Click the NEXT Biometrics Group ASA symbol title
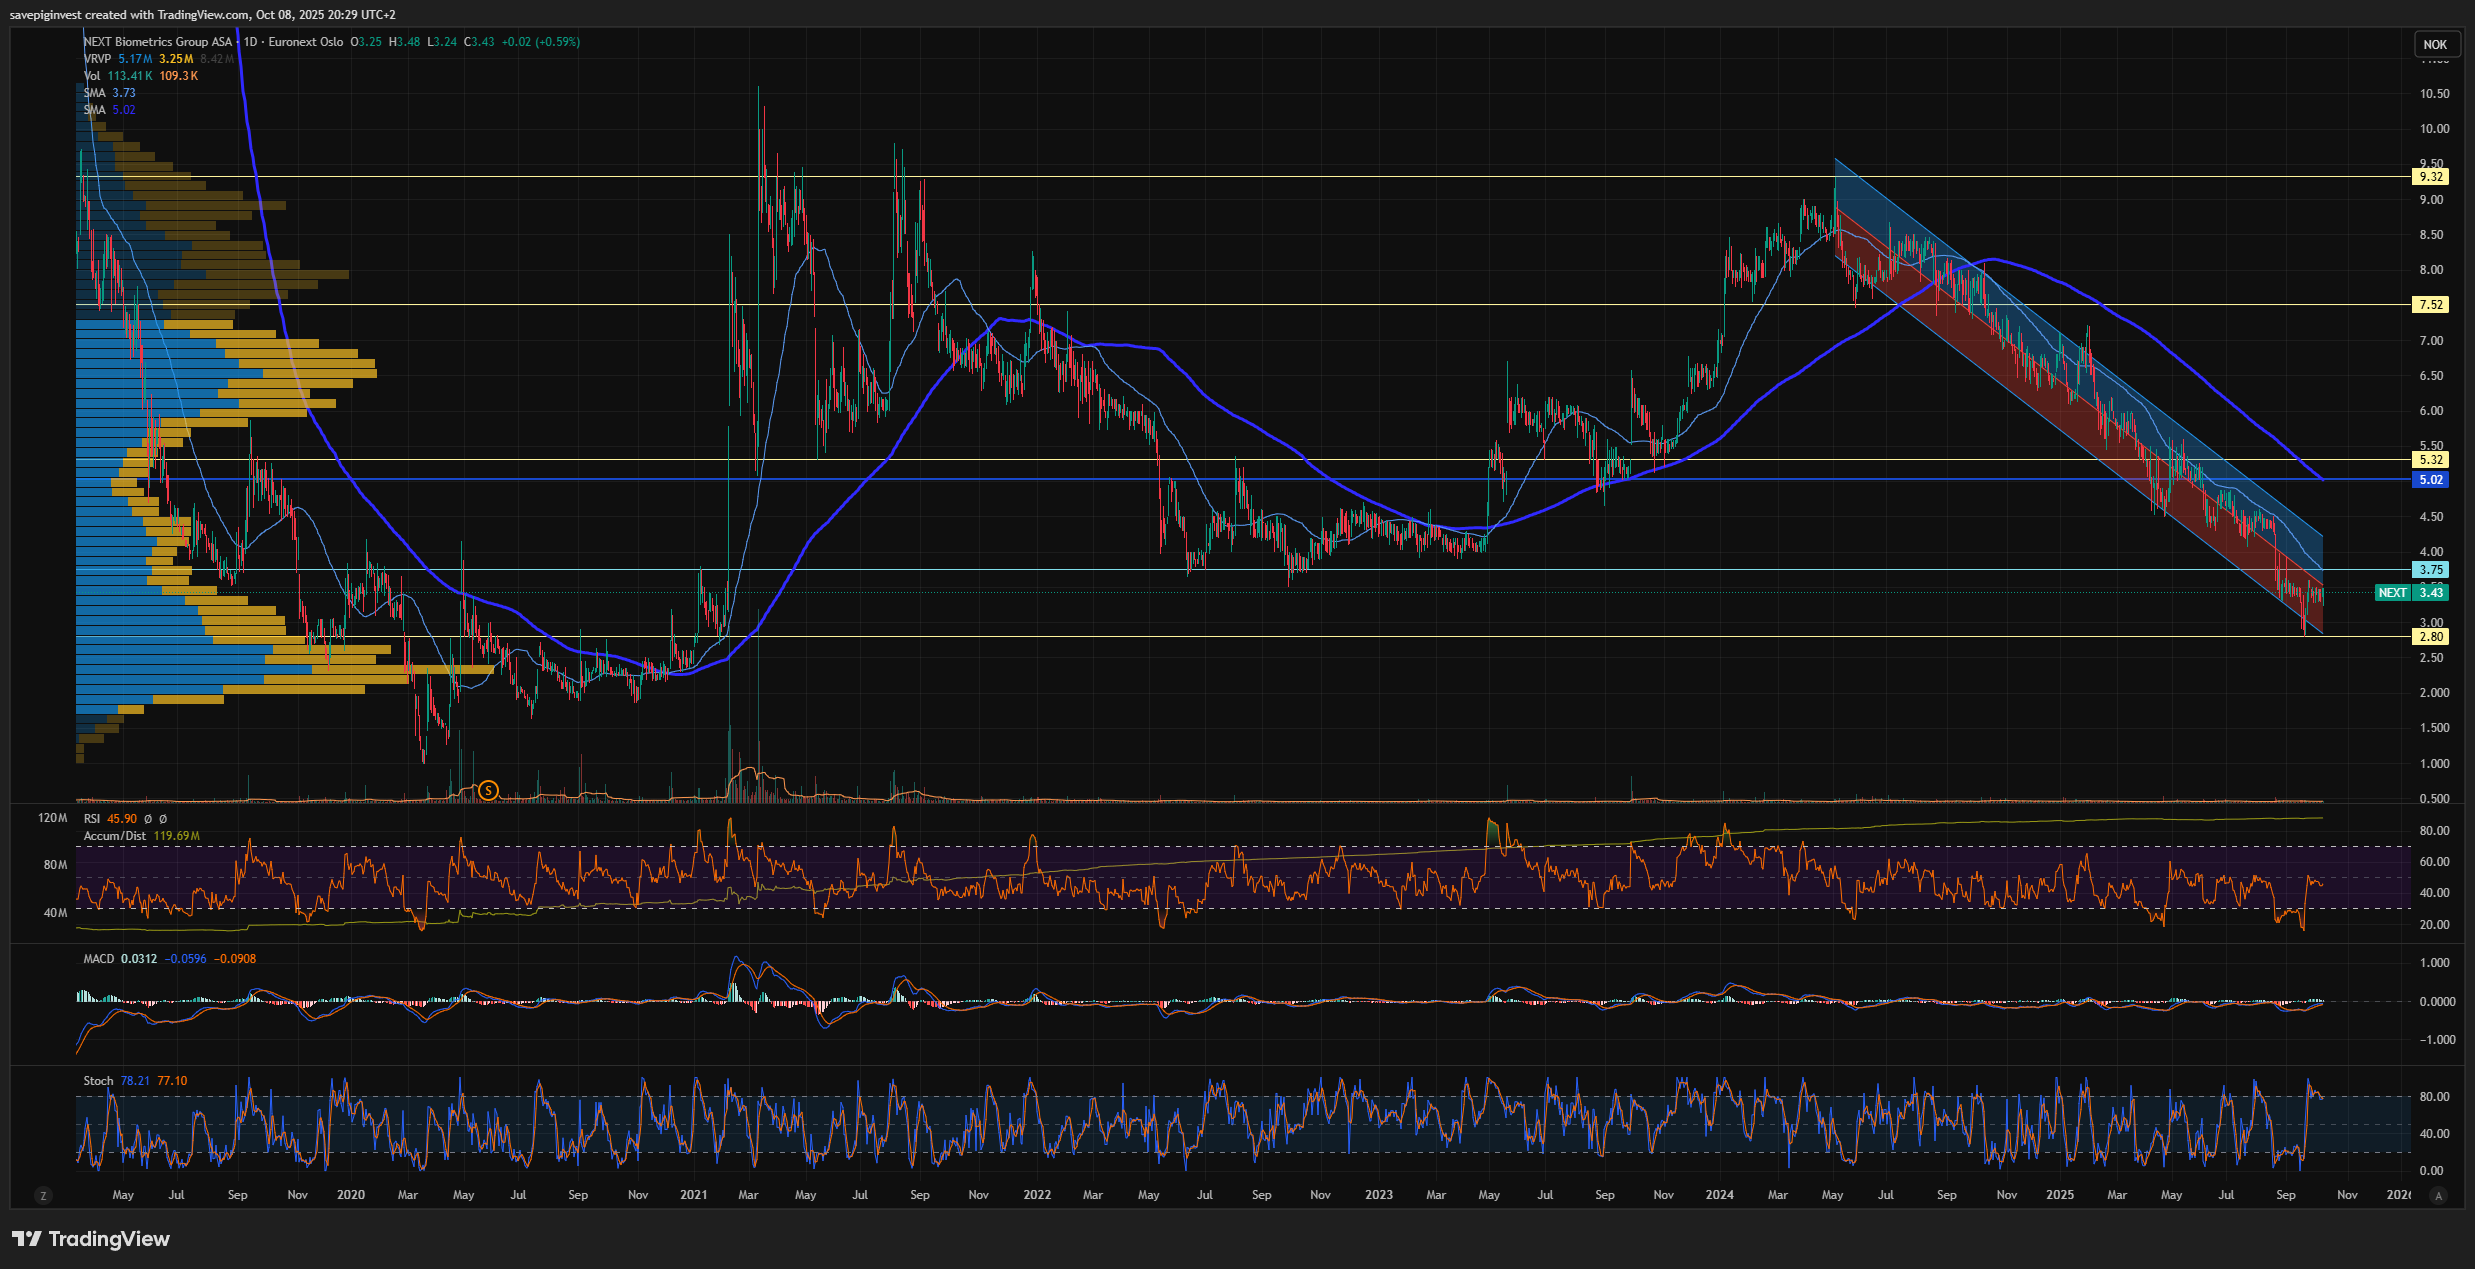 point(158,42)
